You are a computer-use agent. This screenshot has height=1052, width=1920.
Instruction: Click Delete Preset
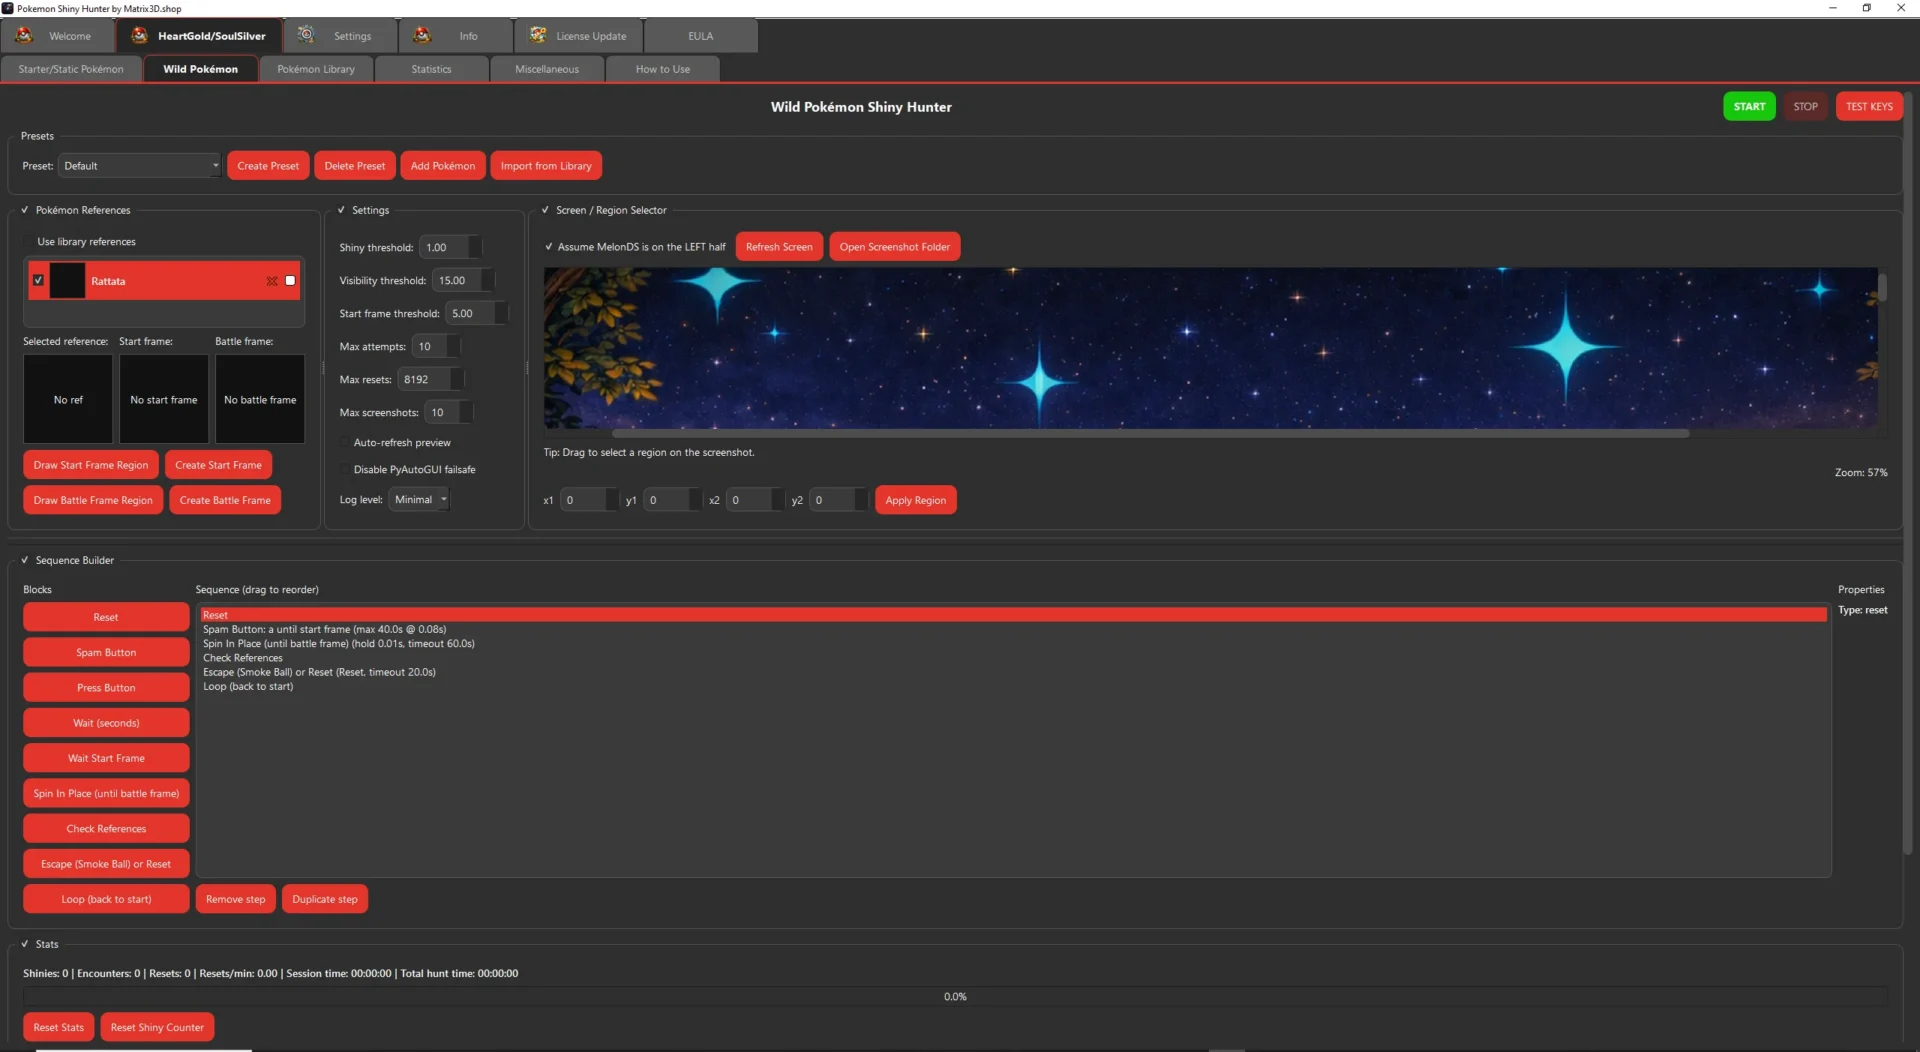click(355, 166)
